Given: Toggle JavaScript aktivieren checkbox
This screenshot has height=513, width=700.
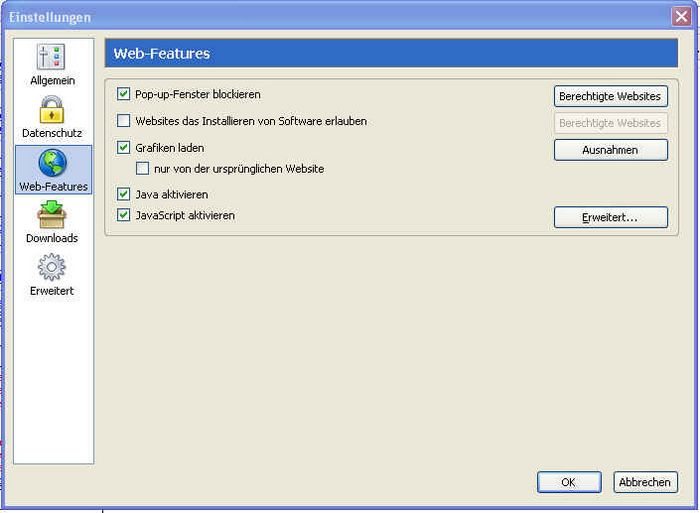Looking at the screenshot, I should pyautogui.click(x=124, y=215).
